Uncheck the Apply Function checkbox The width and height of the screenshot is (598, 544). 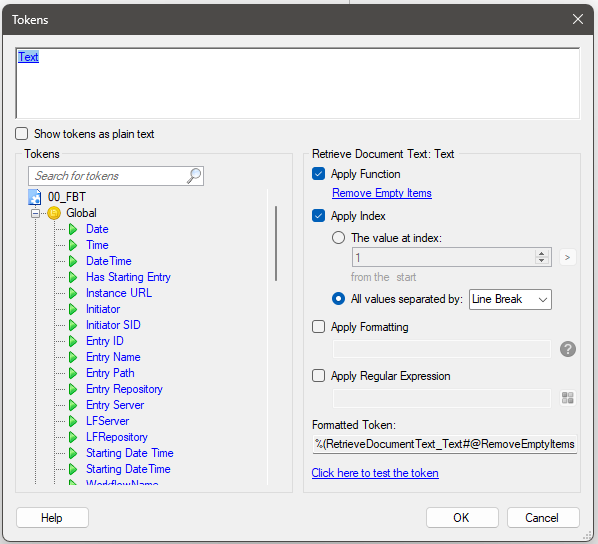(x=318, y=174)
